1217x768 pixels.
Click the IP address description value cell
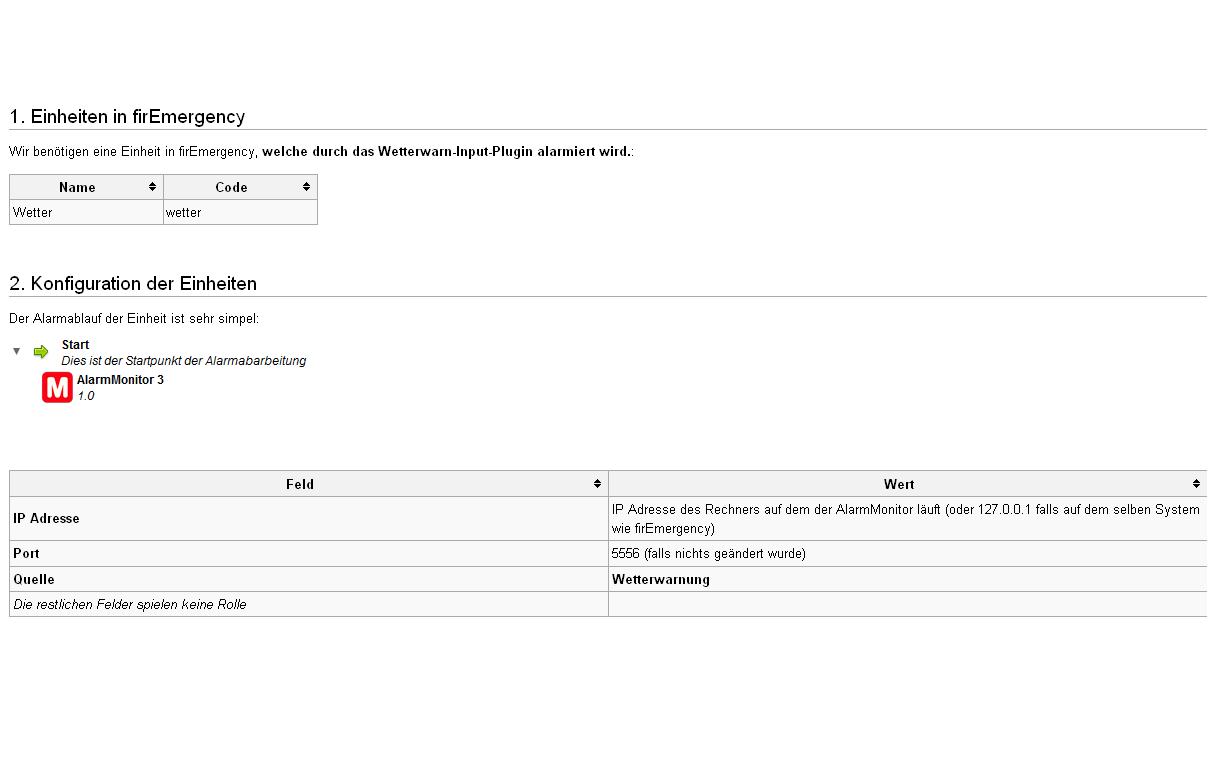point(905,519)
